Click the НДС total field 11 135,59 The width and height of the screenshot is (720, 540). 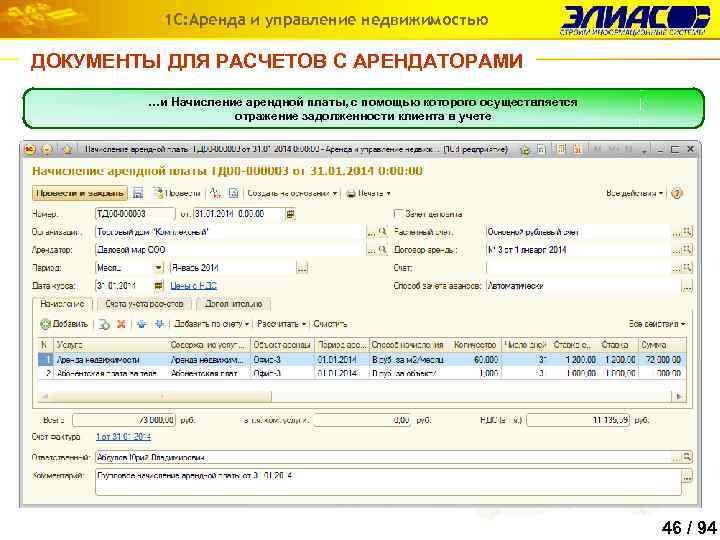[x=578, y=420]
